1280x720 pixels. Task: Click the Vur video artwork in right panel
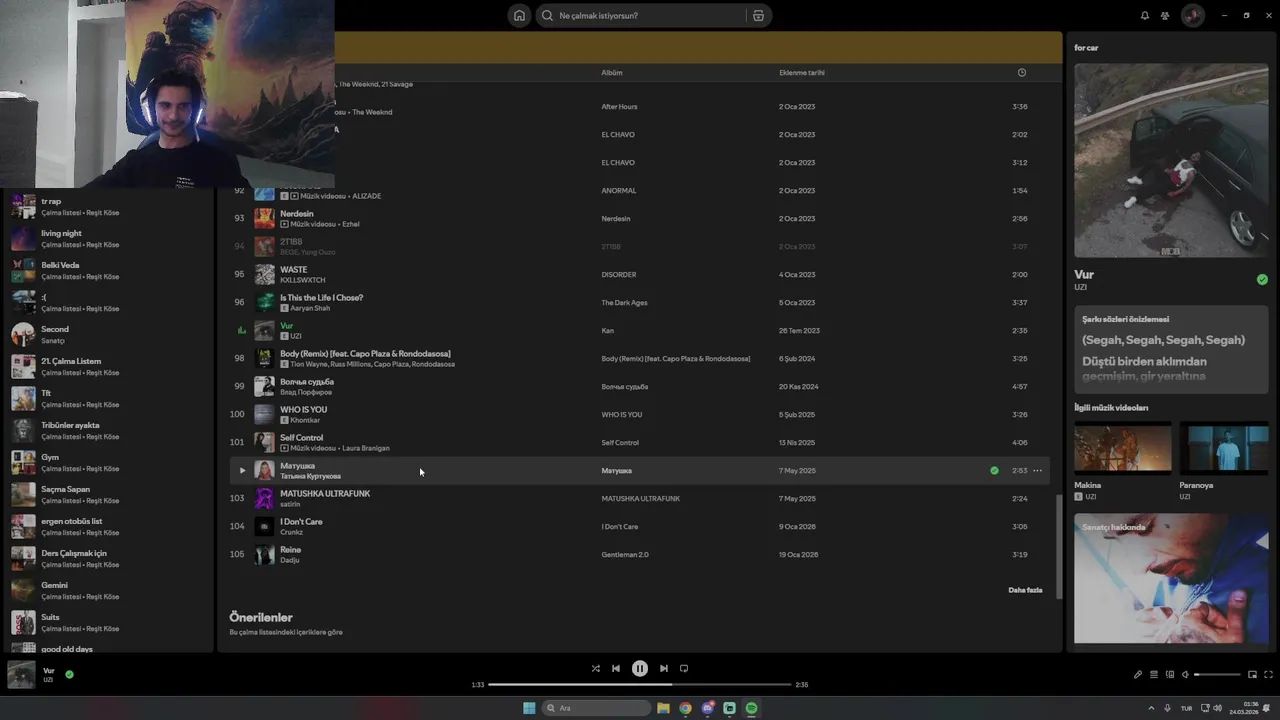tap(1171, 160)
